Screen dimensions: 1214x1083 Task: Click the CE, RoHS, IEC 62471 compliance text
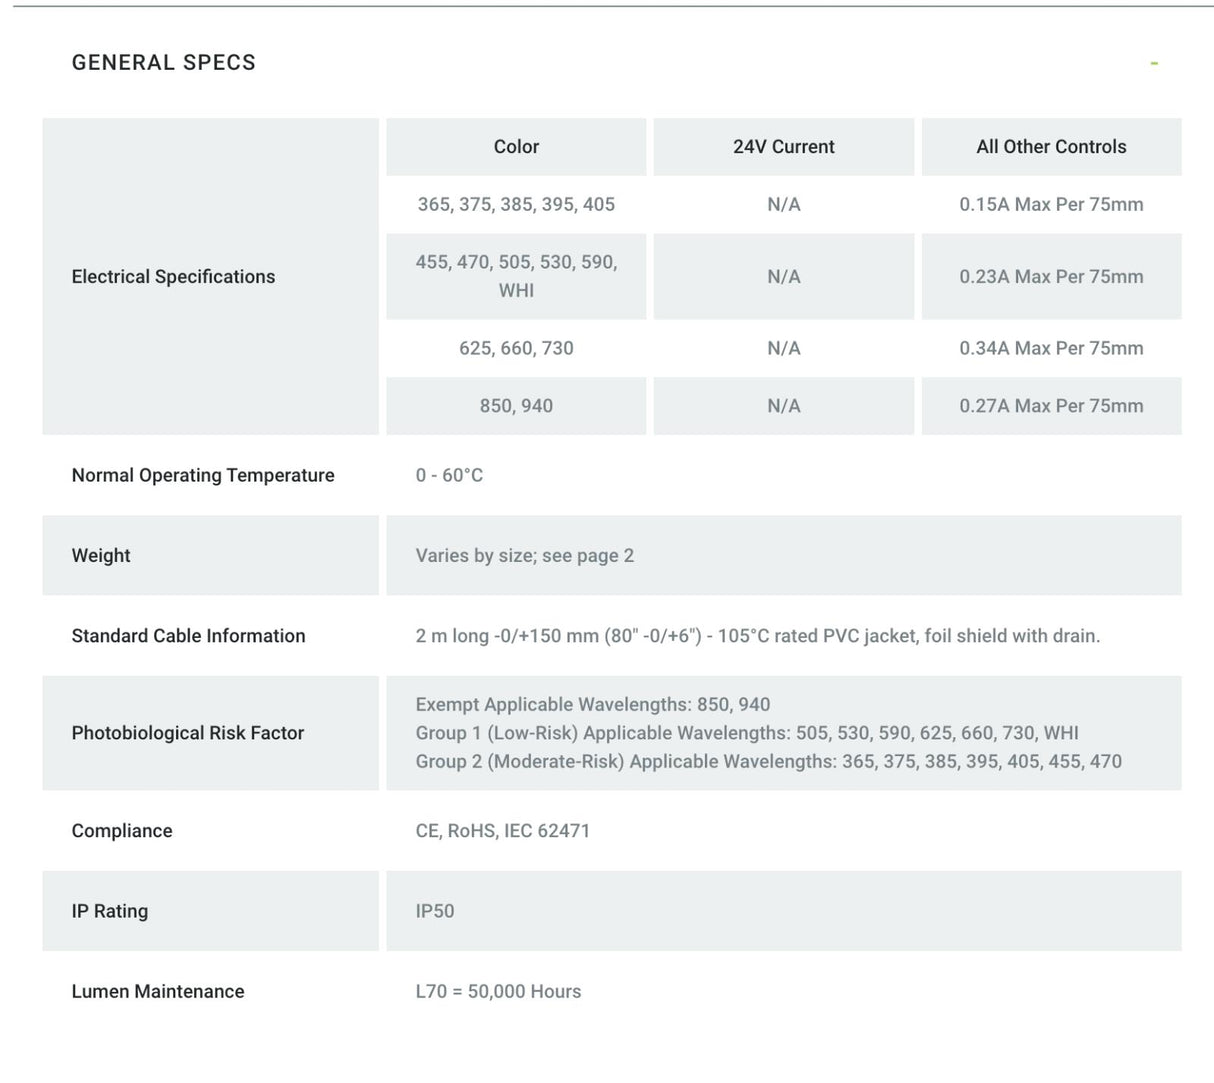[x=503, y=831]
